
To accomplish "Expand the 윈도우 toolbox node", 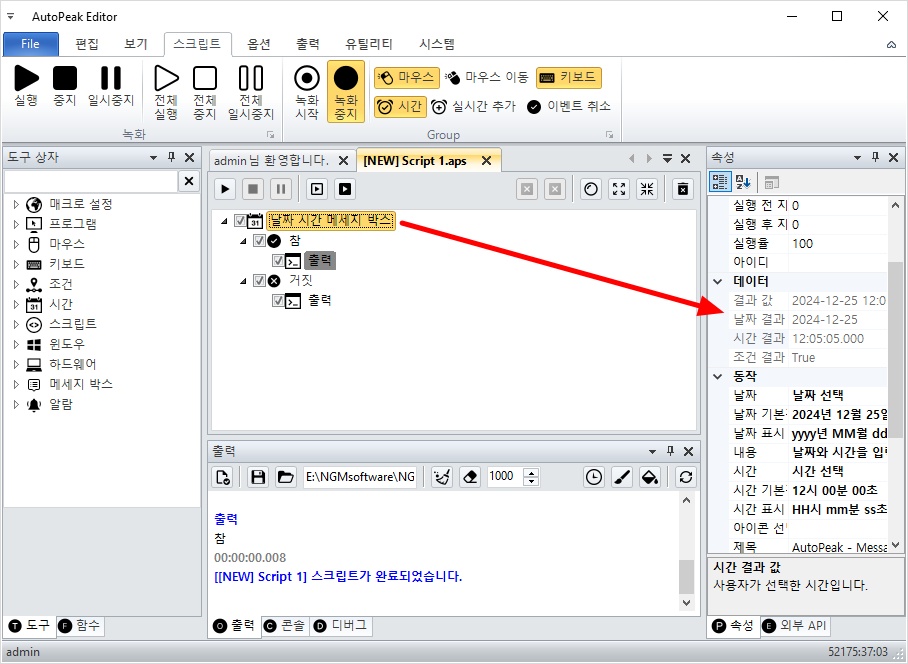I will pos(16,344).
